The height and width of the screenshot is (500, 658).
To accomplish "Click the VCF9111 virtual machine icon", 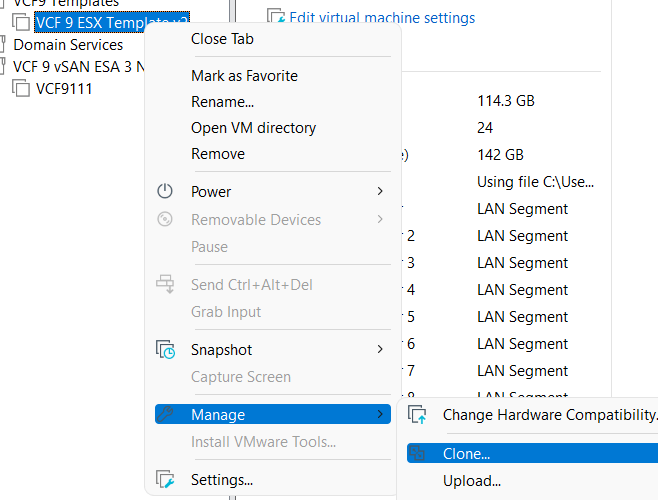I will click(x=21, y=89).
